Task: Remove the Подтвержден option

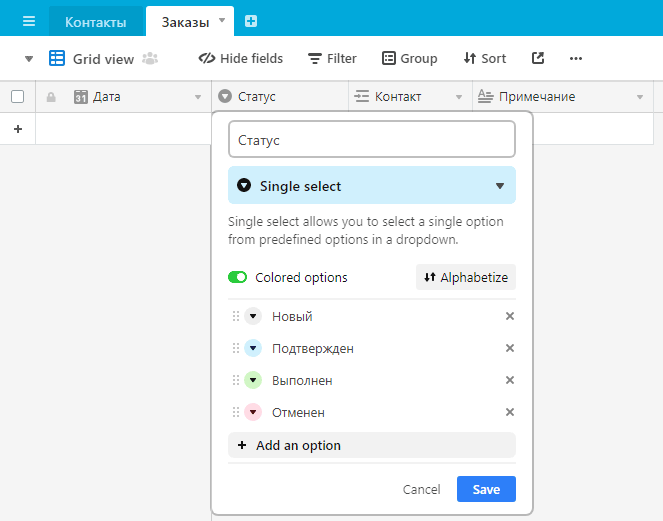Action: (x=510, y=348)
